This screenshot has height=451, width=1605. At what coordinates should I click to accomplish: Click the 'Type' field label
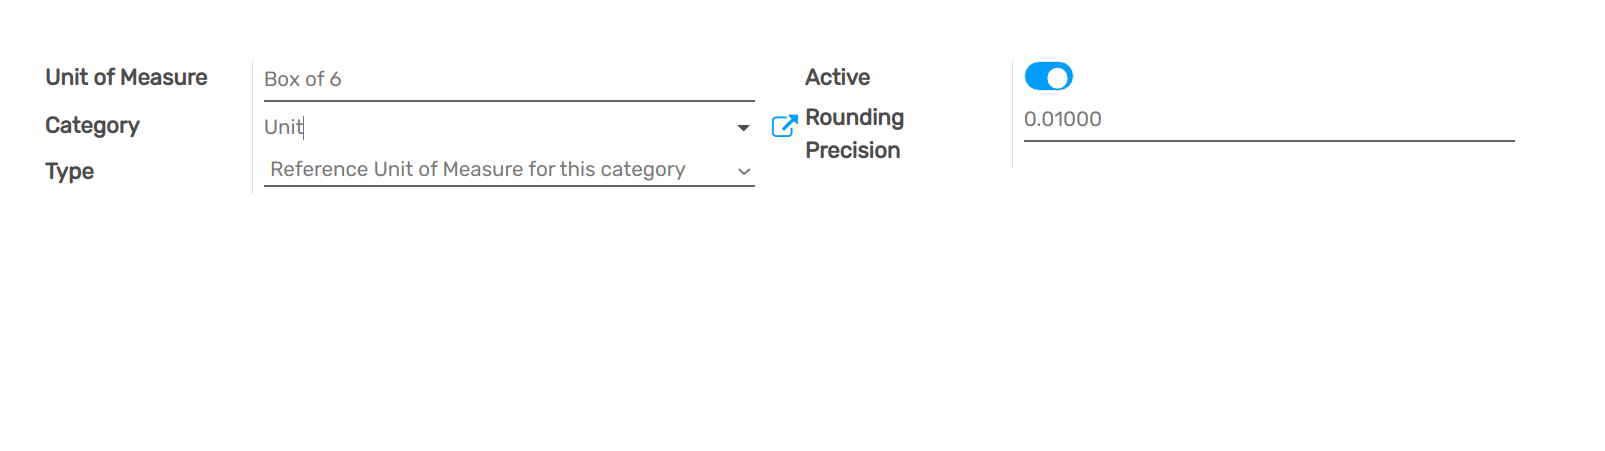coord(69,171)
